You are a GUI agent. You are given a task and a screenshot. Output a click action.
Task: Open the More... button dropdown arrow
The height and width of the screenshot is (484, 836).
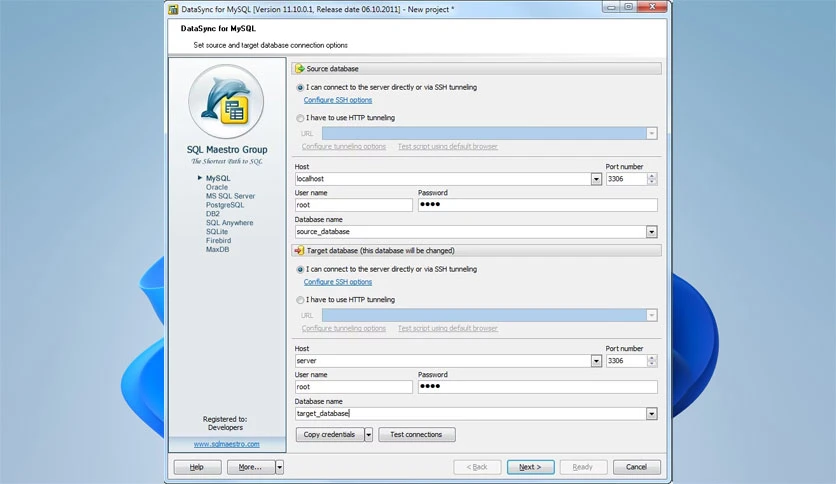[x=279, y=467]
